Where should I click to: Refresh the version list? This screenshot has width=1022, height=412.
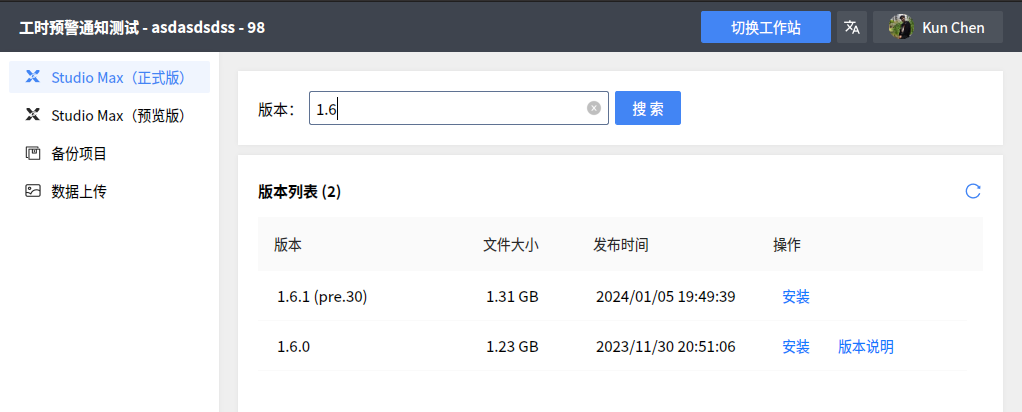[973, 191]
